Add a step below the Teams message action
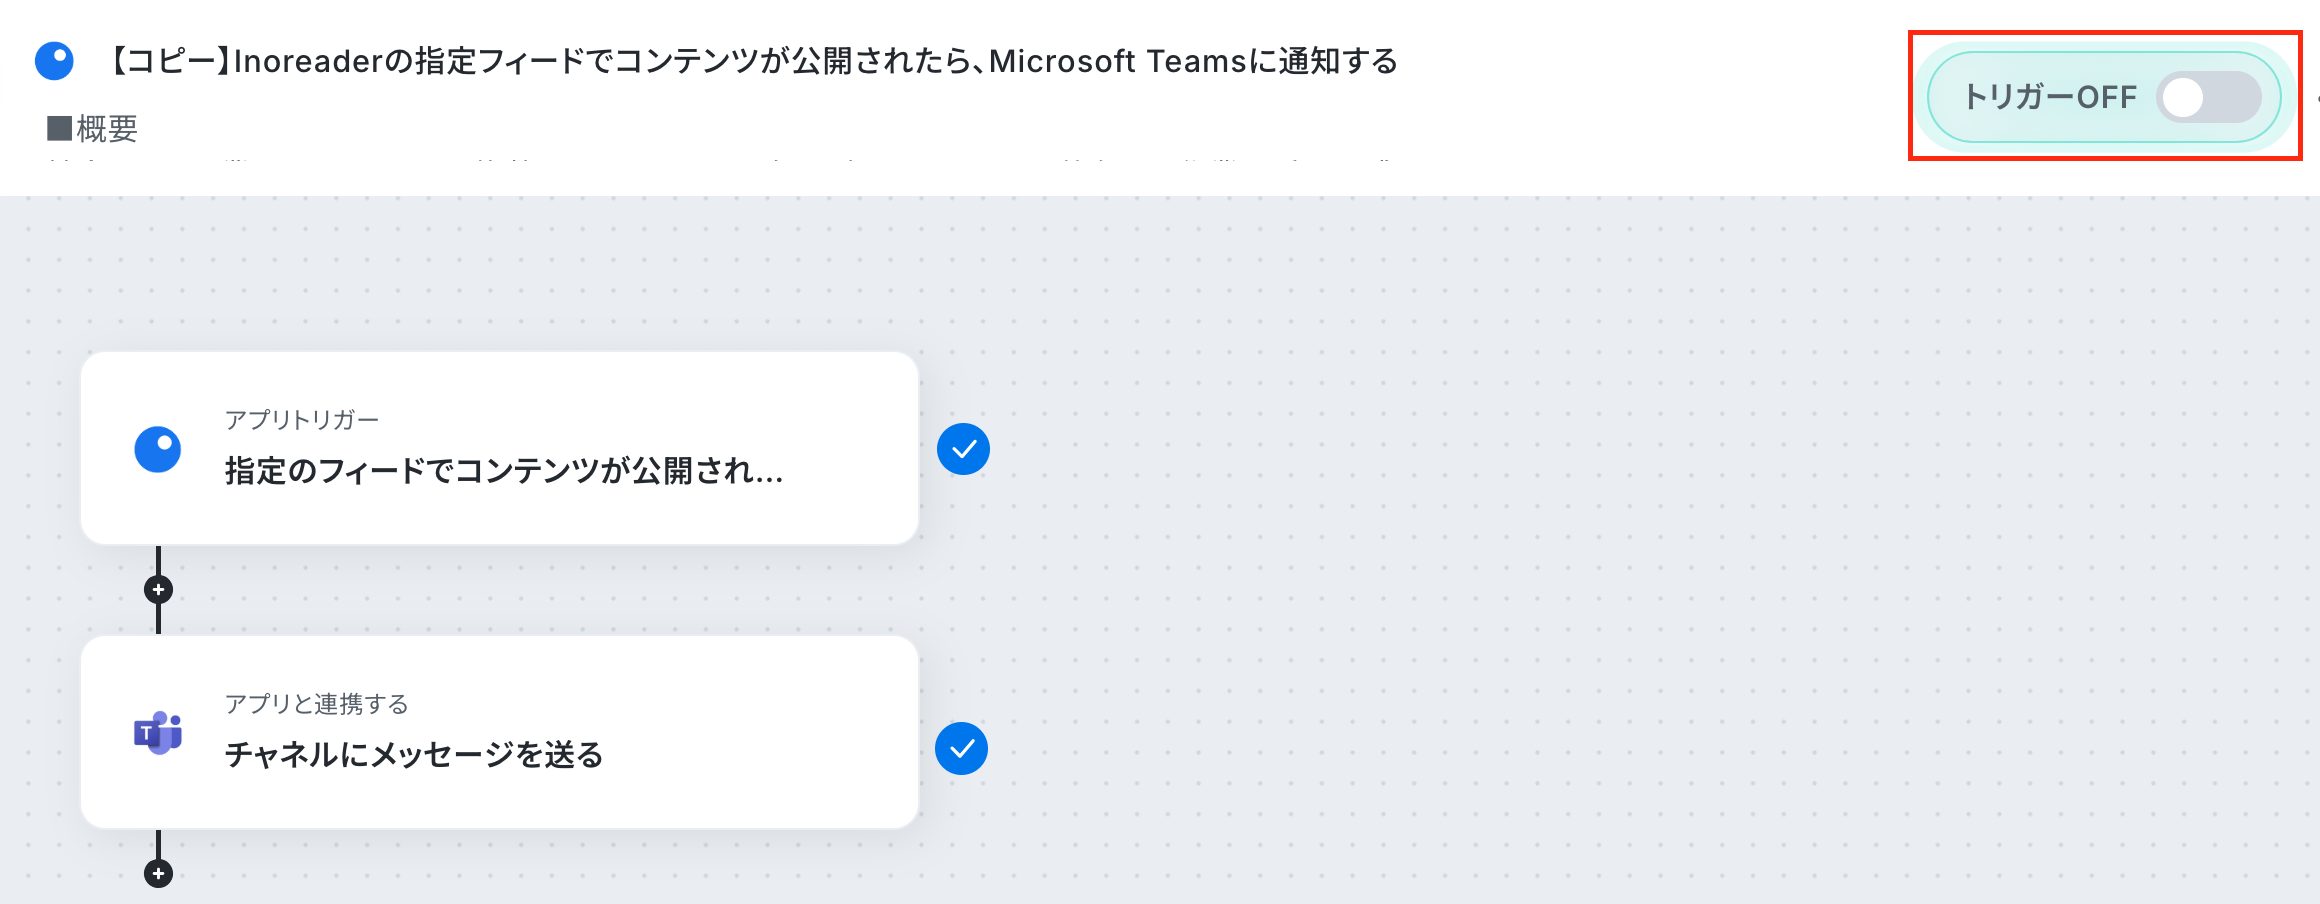The width and height of the screenshot is (2320, 904). [x=158, y=874]
